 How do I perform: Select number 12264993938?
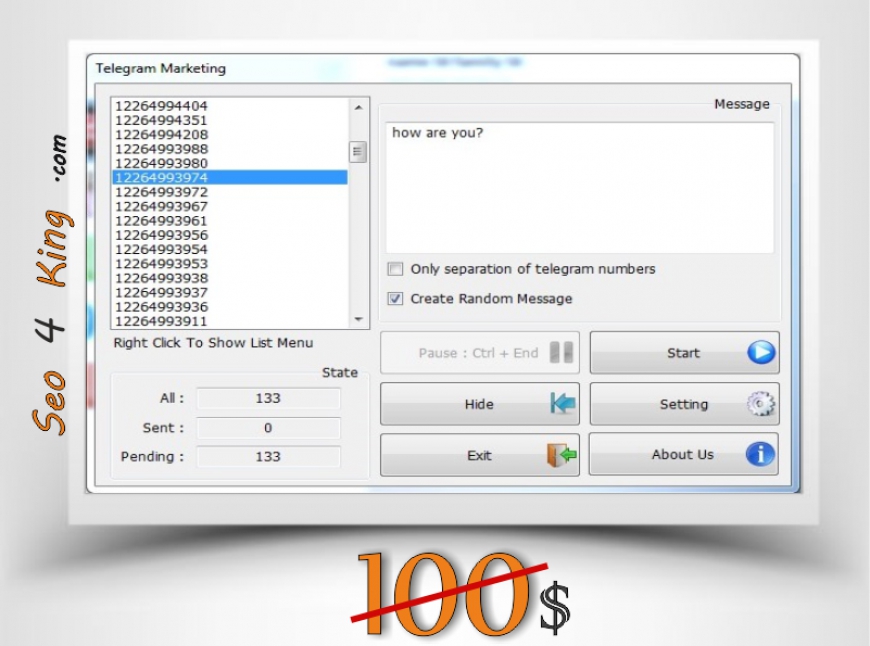[230, 279]
